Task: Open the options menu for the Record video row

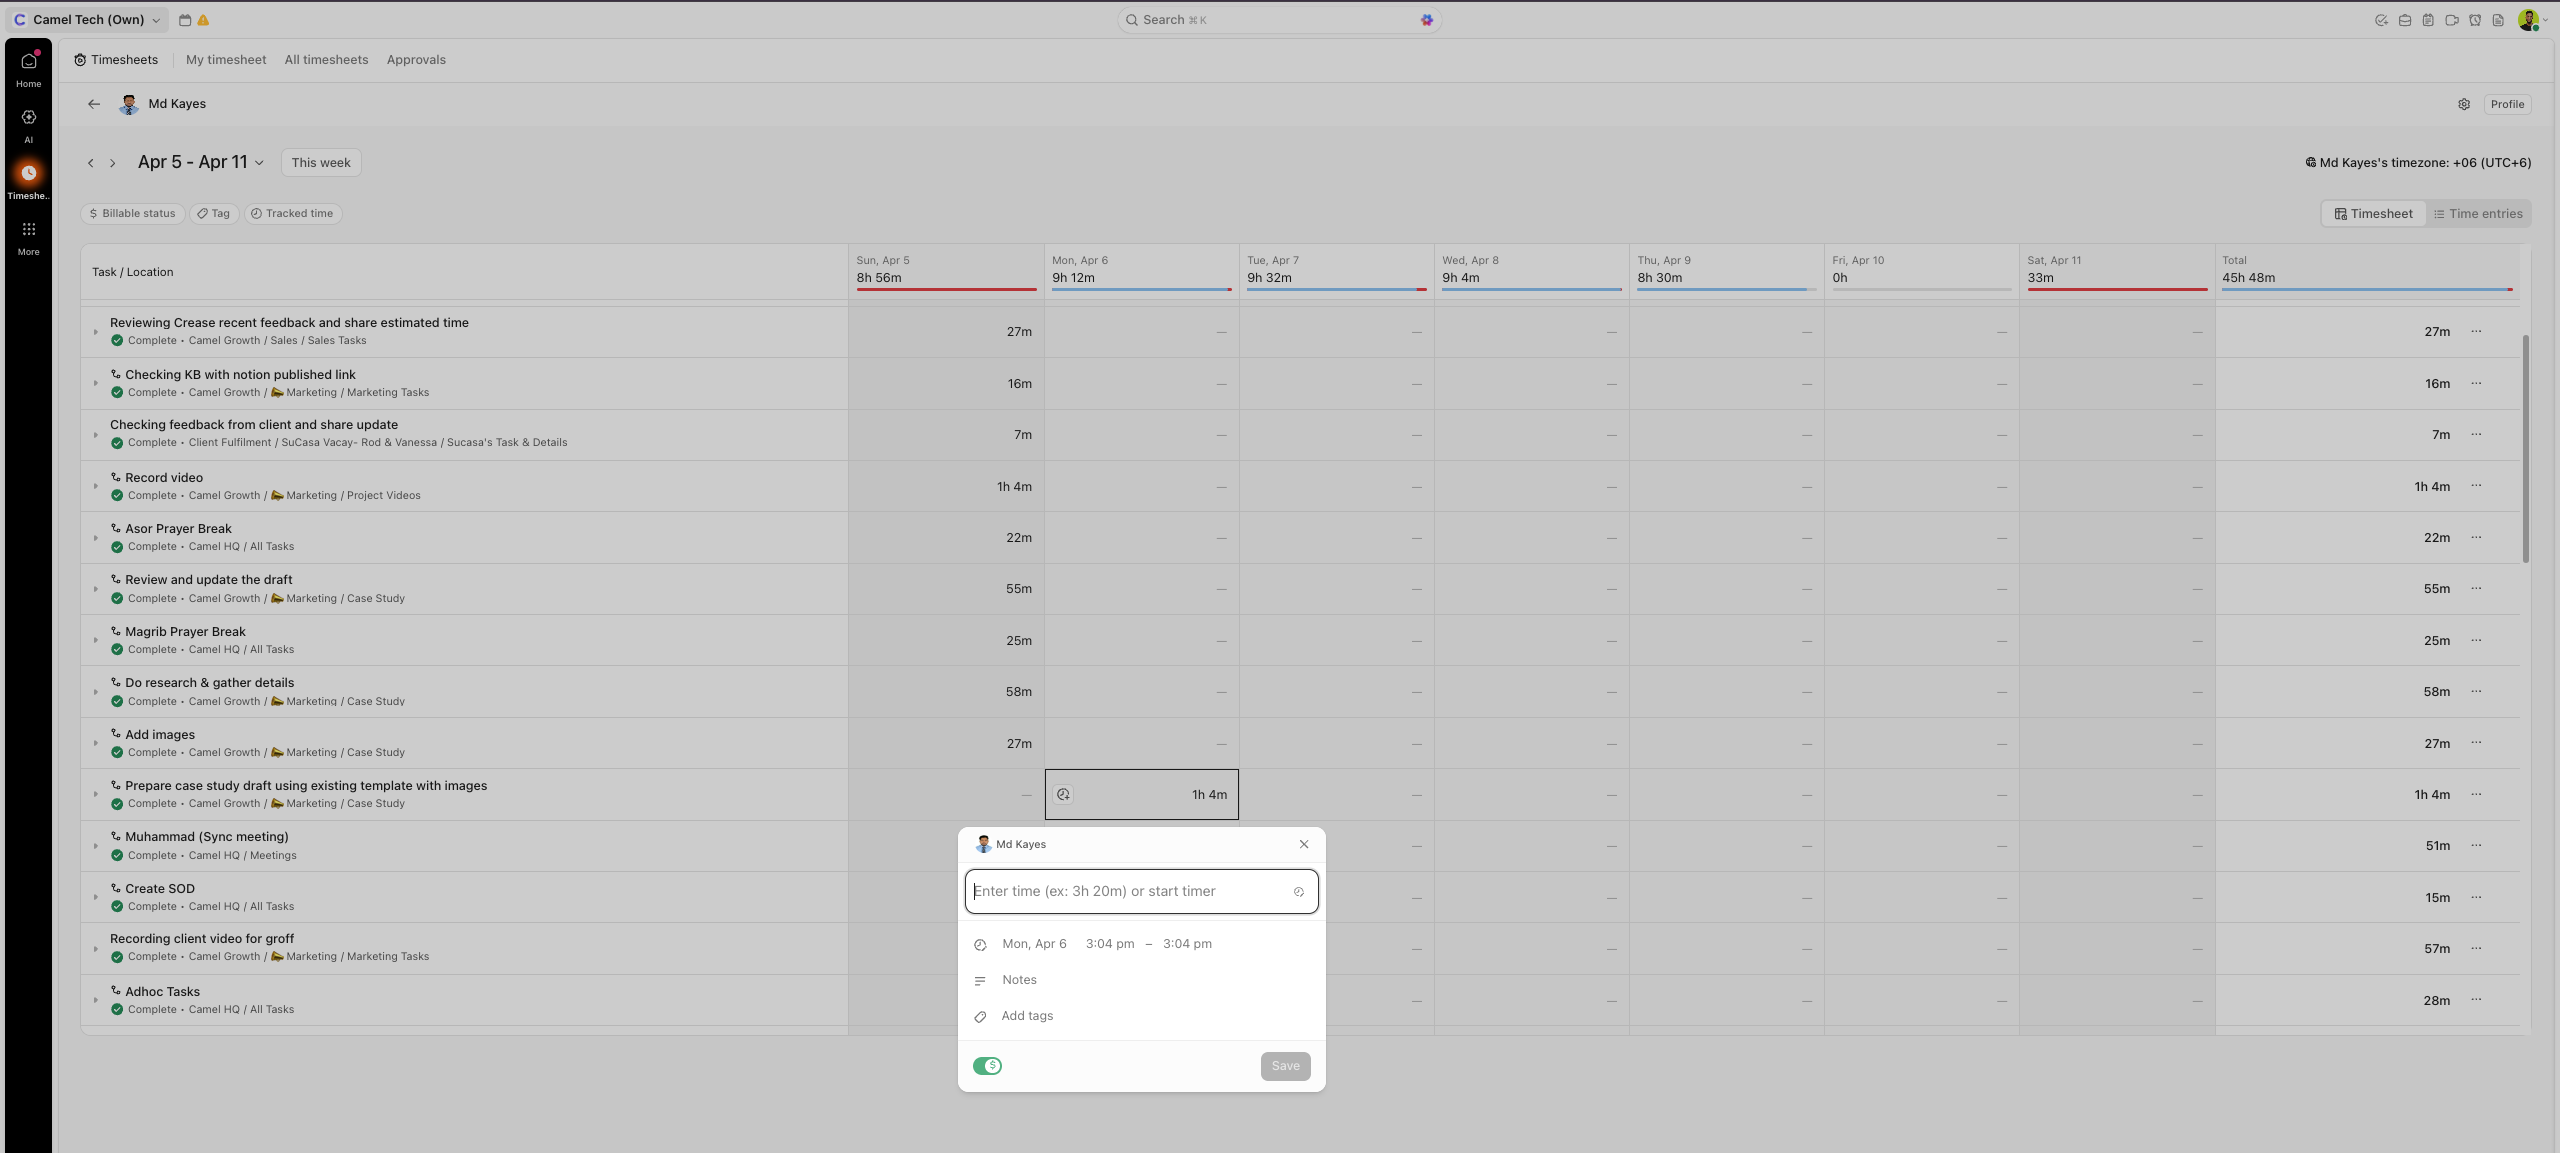Action: click(x=2476, y=486)
